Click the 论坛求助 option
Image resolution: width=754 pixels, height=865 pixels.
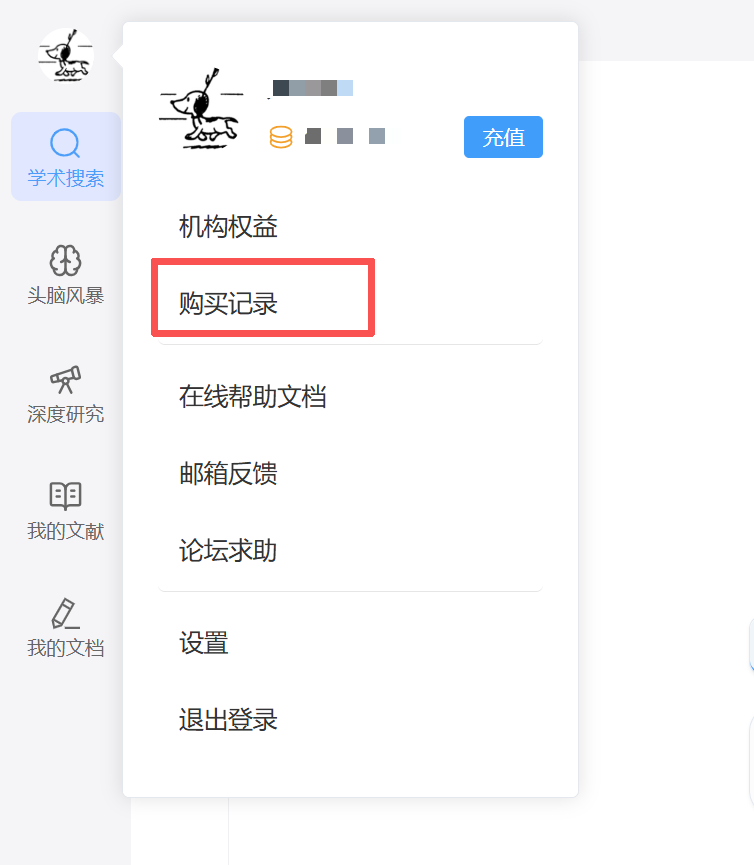point(228,551)
